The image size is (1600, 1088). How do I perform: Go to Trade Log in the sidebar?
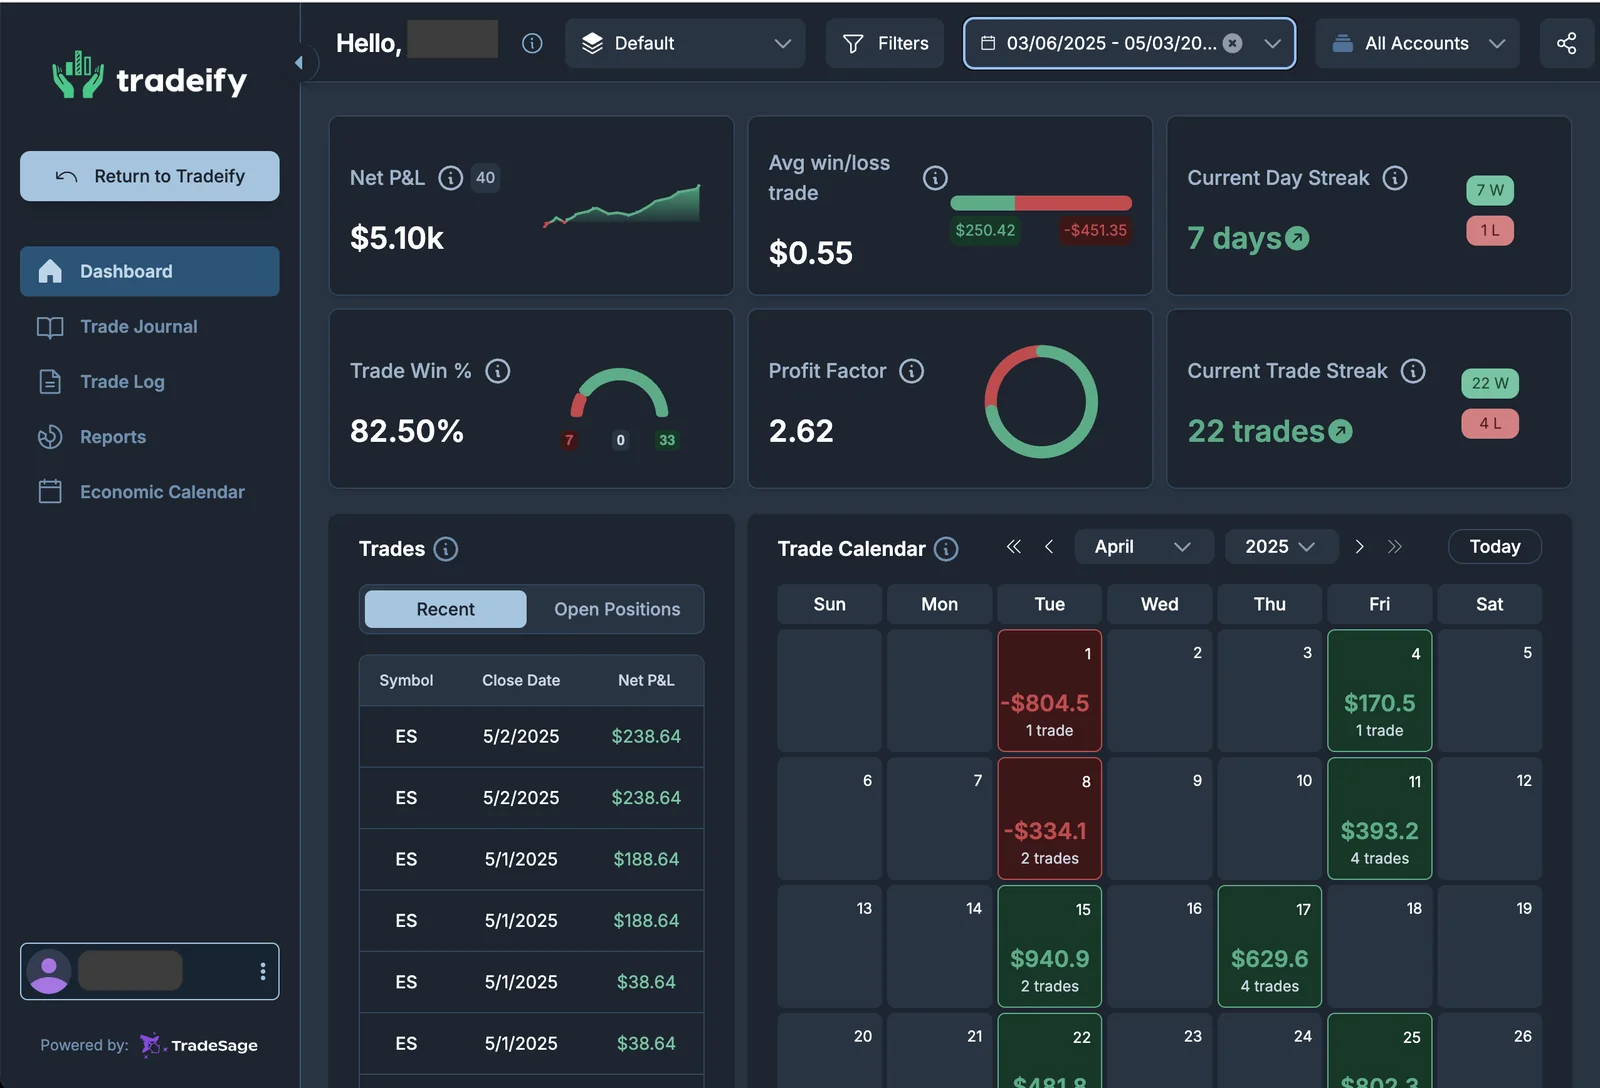(150, 382)
